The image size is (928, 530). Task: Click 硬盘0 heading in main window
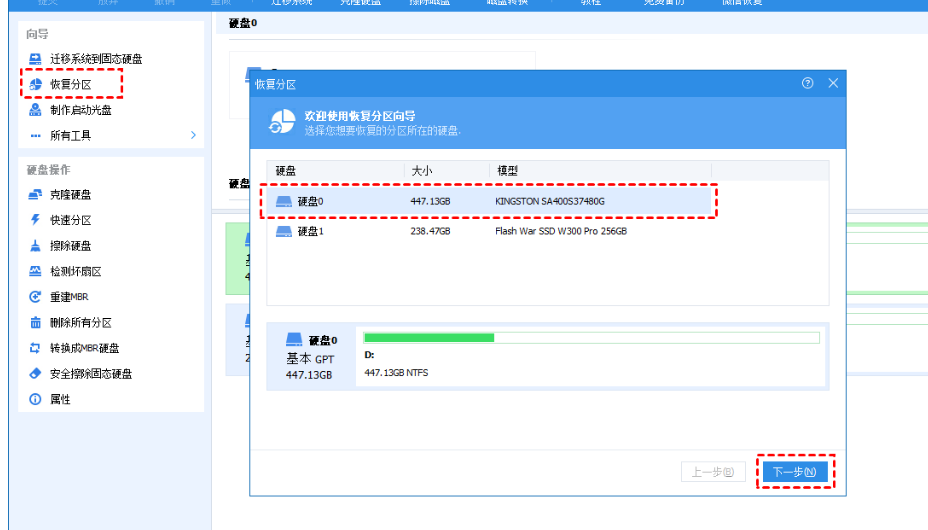pos(243,23)
